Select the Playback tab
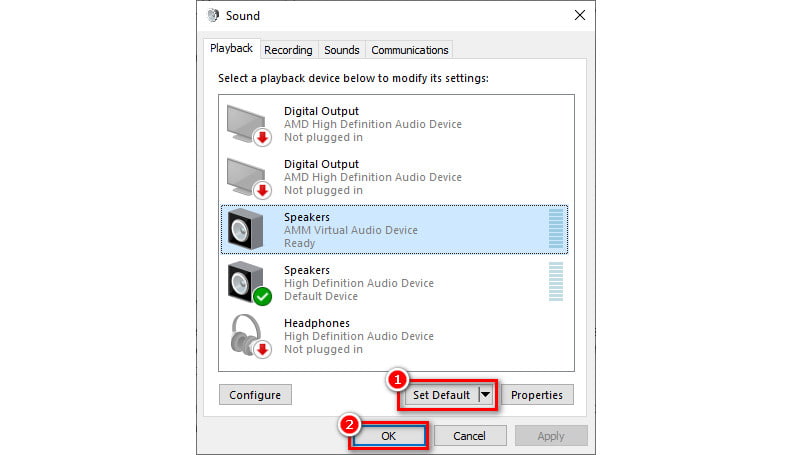Screen dimensions: 800x455 coord(231,49)
